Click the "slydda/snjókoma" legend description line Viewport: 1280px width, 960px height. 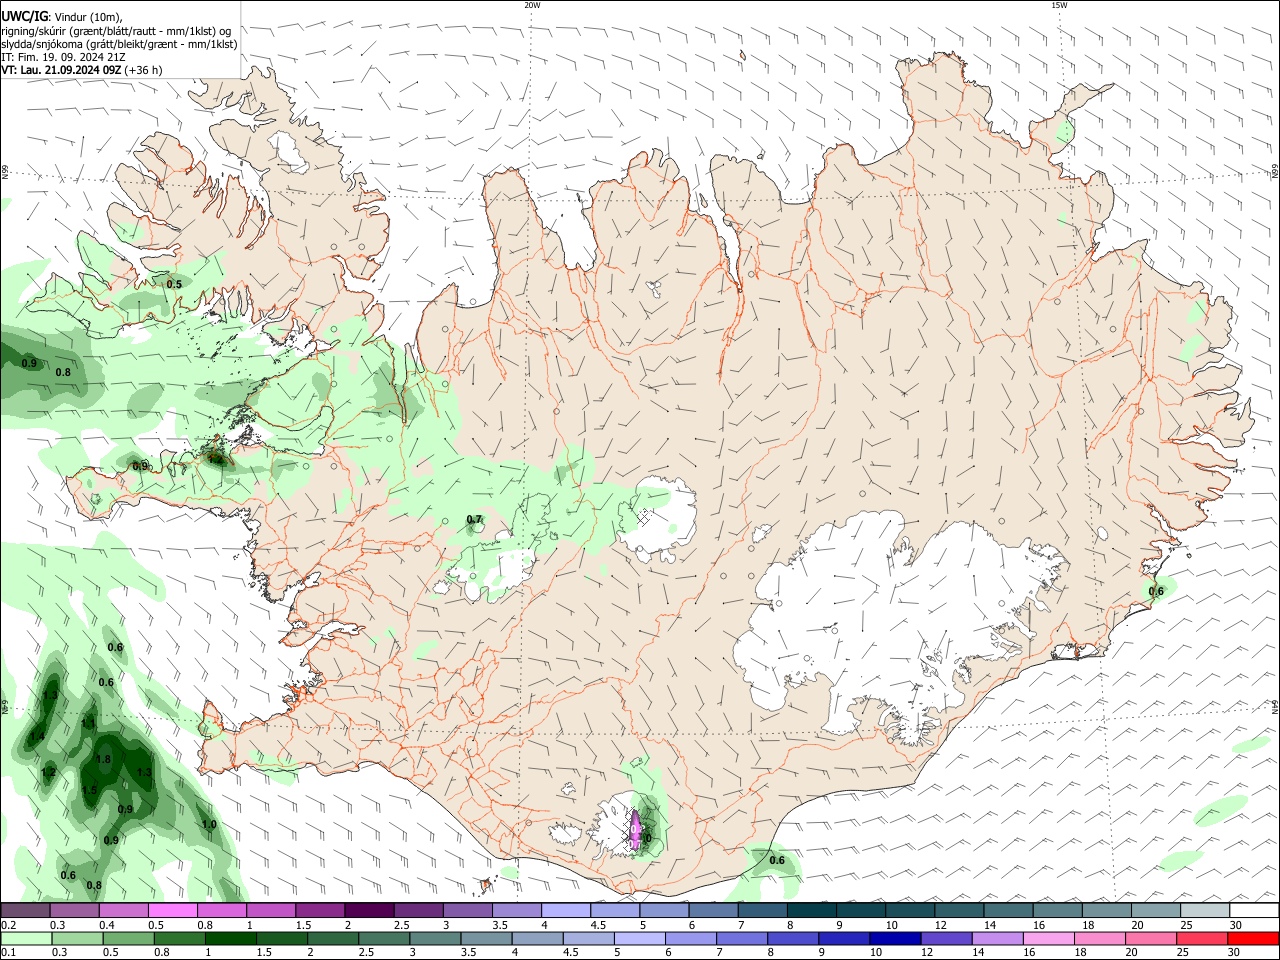(118, 44)
